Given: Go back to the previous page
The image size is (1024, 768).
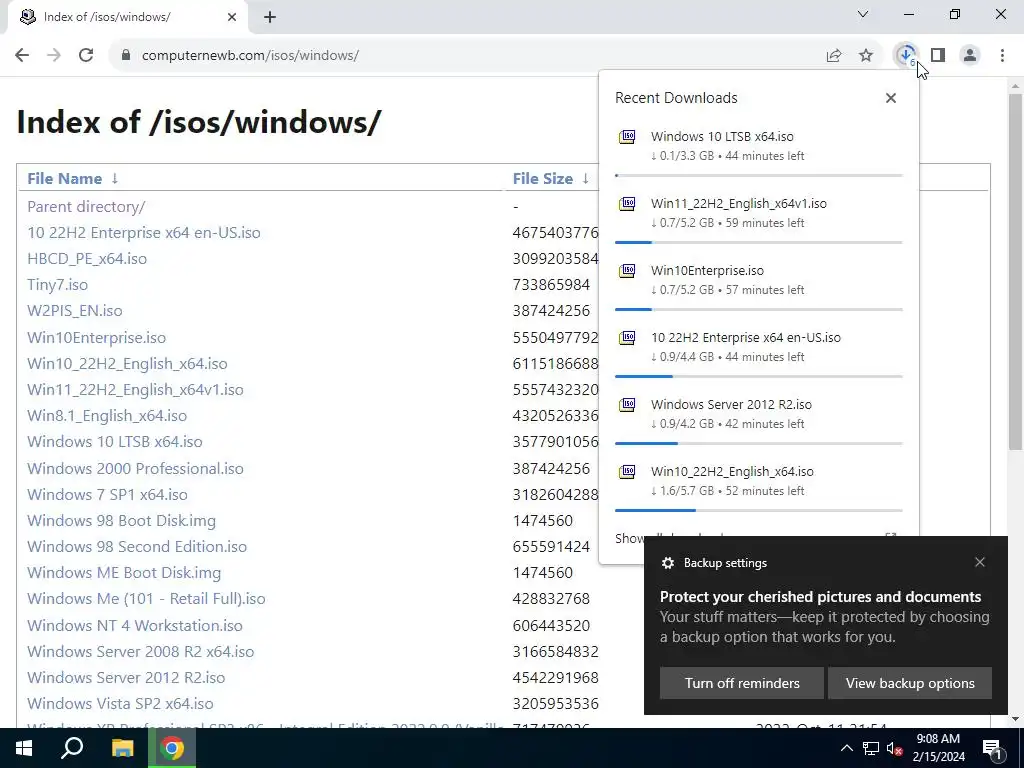Looking at the screenshot, I should (x=22, y=55).
